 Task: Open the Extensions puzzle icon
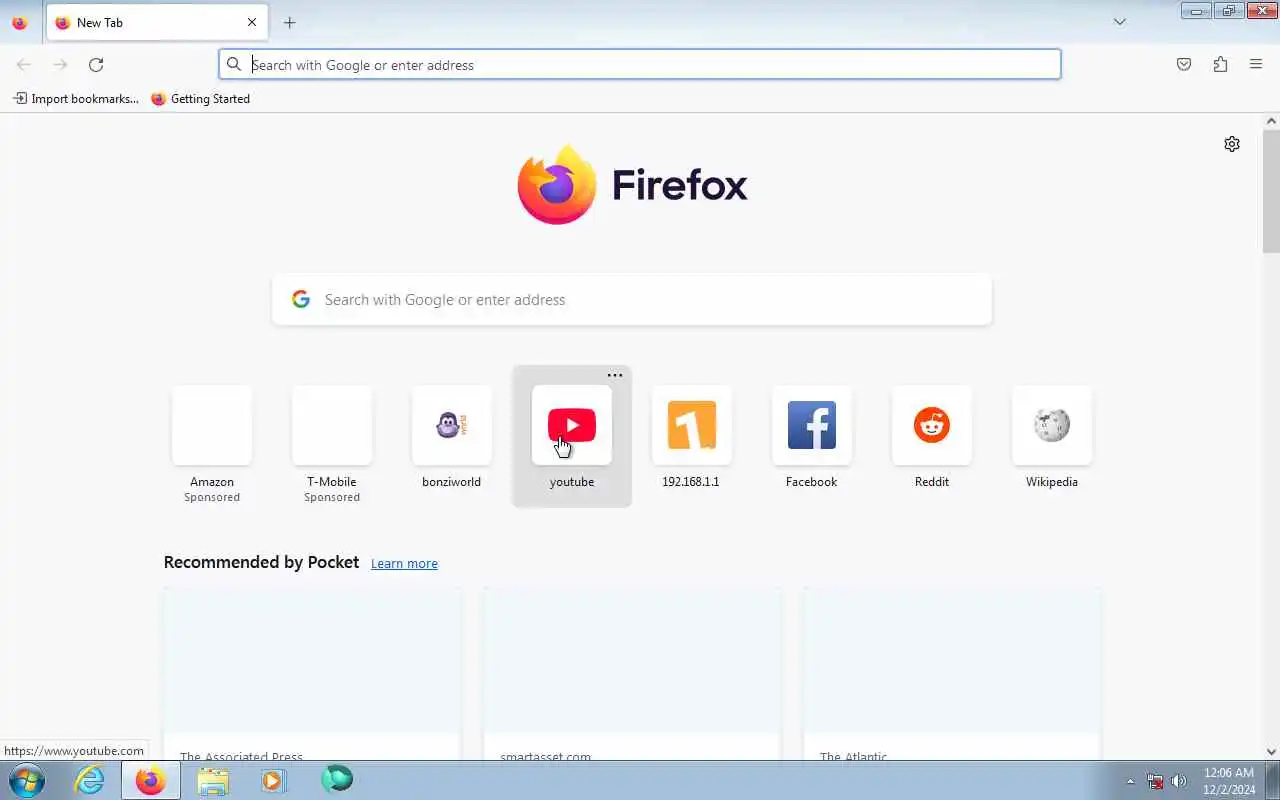[x=1220, y=65]
